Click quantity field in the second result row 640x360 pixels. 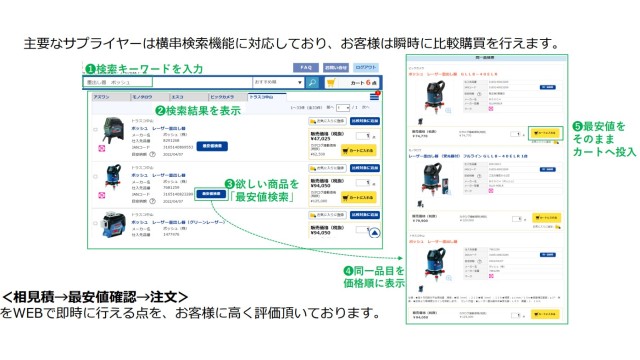(363, 183)
